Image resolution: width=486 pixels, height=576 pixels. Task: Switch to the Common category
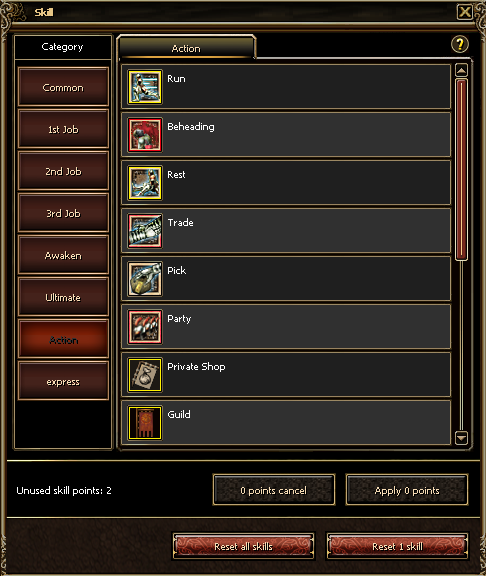click(63, 87)
